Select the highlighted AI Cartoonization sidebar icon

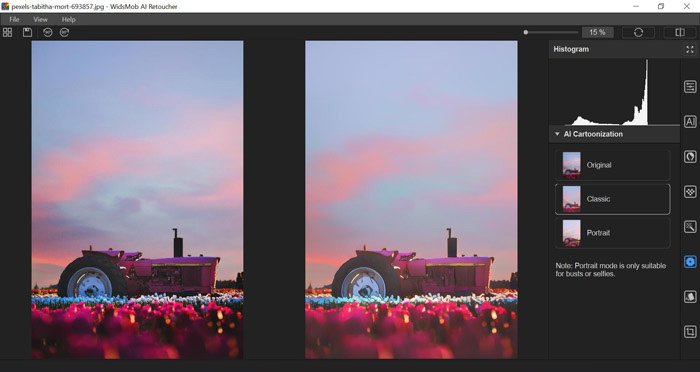(x=690, y=262)
